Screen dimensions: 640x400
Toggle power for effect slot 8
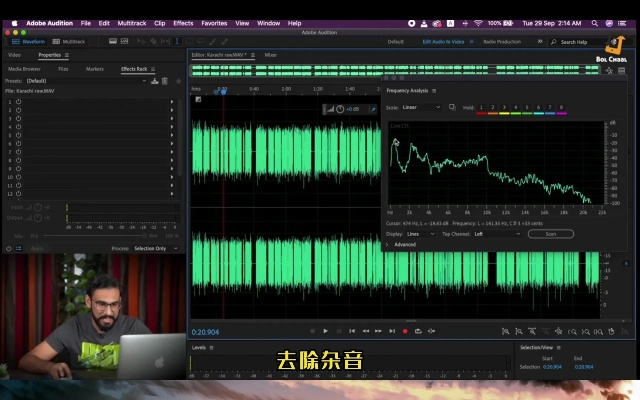pyautogui.click(x=18, y=160)
